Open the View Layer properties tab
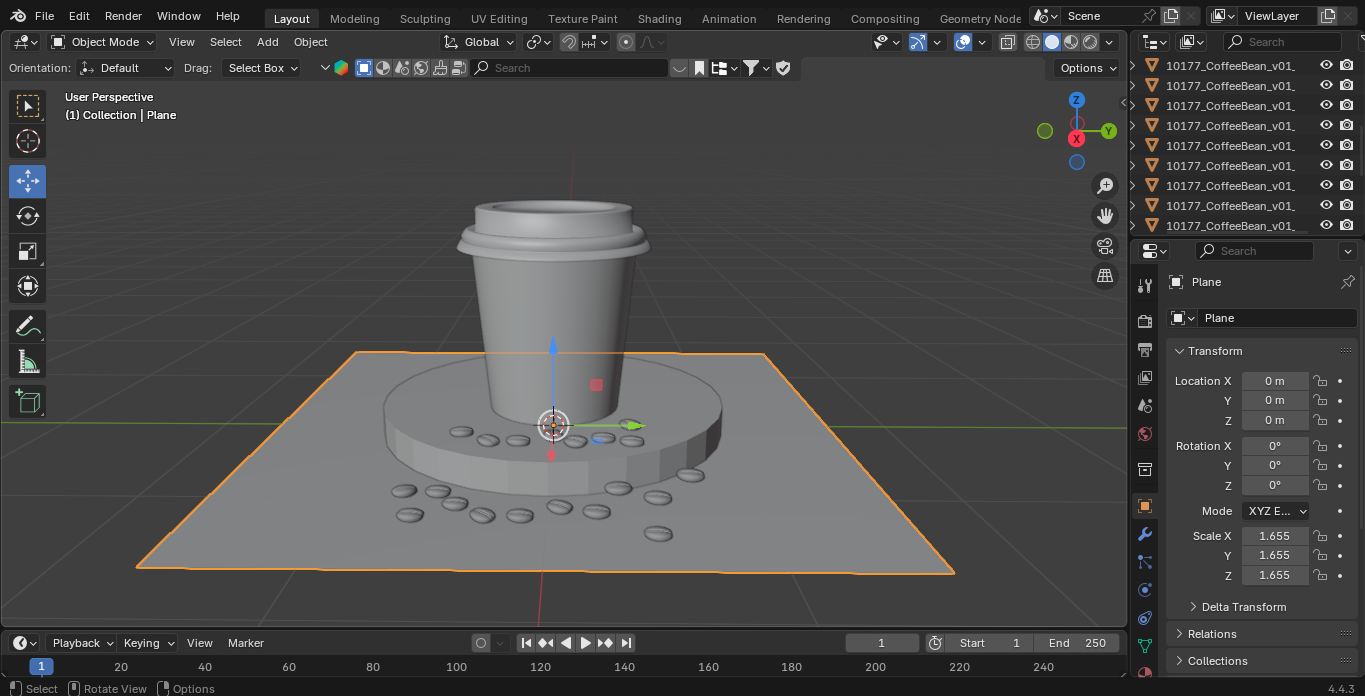This screenshot has height=696, width=1365. coord(1145,378)
